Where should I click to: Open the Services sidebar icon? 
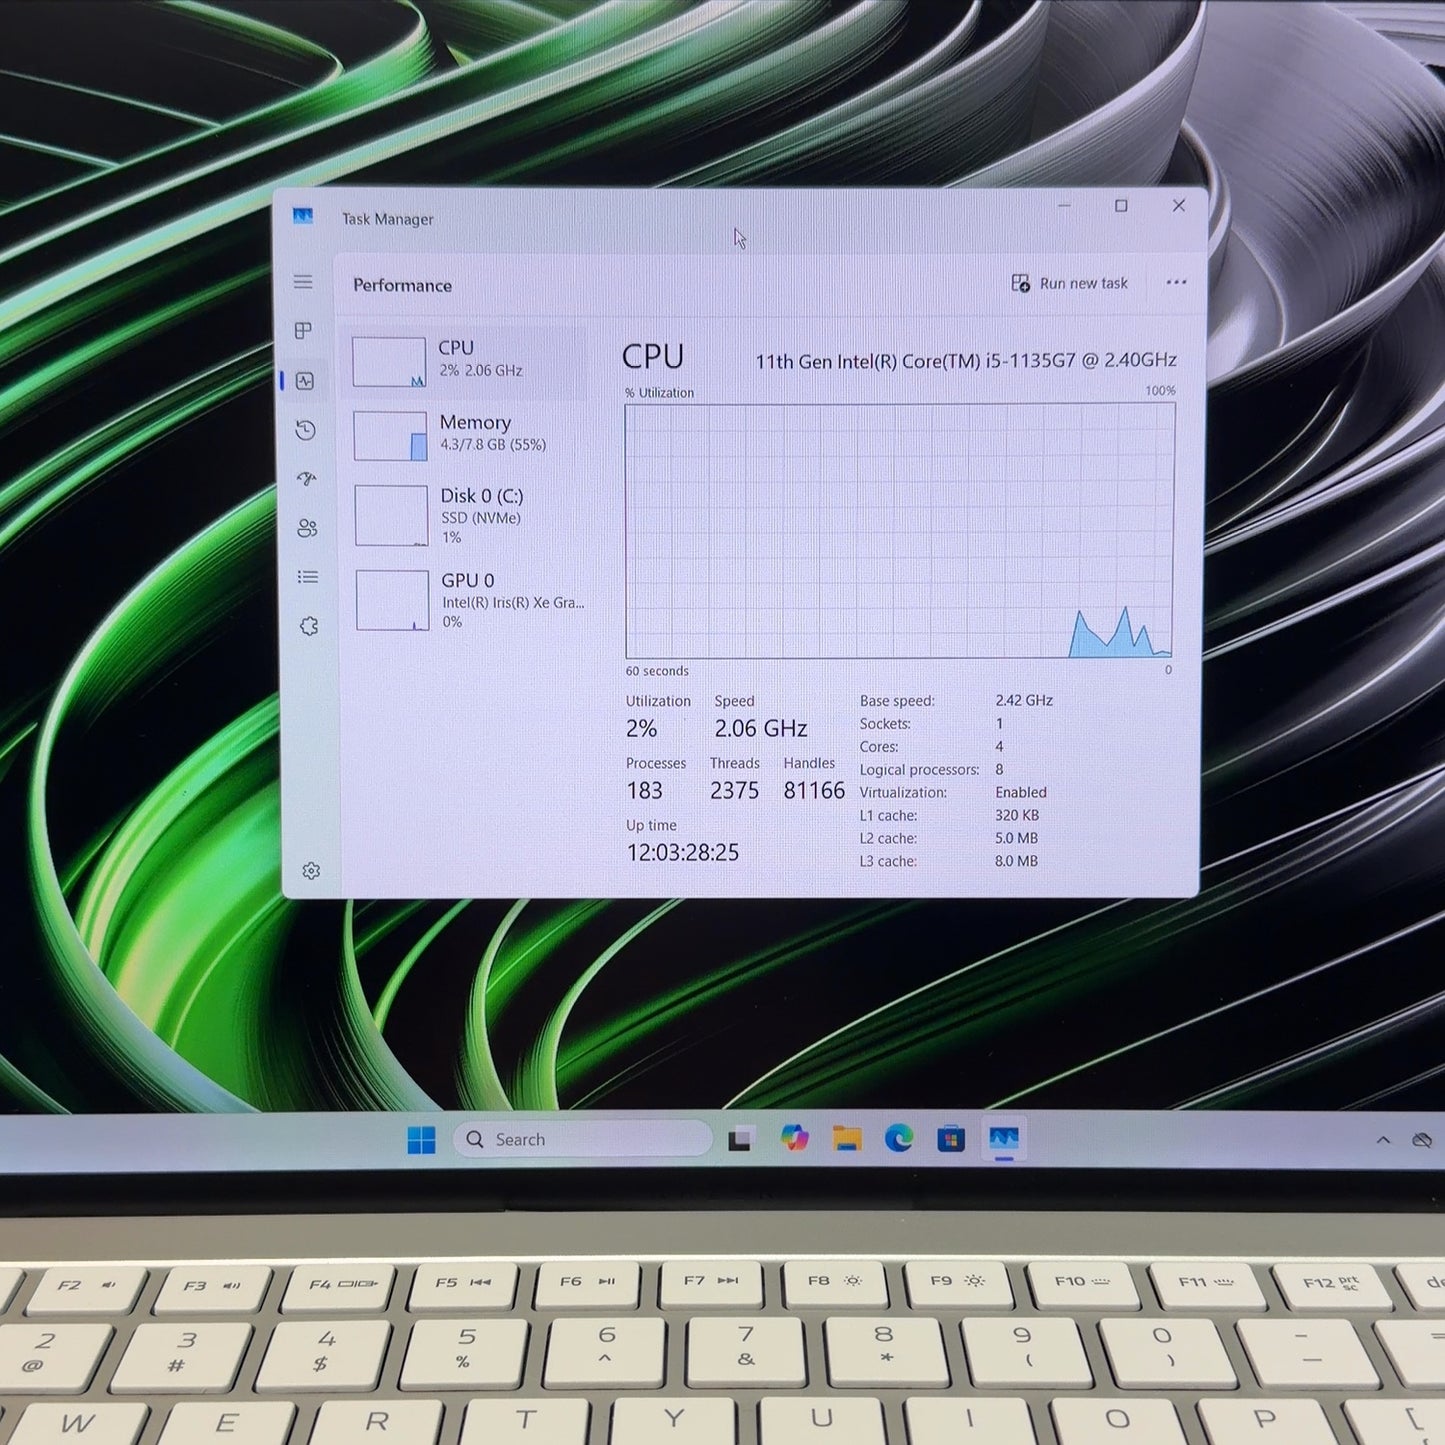click(309, 626)
